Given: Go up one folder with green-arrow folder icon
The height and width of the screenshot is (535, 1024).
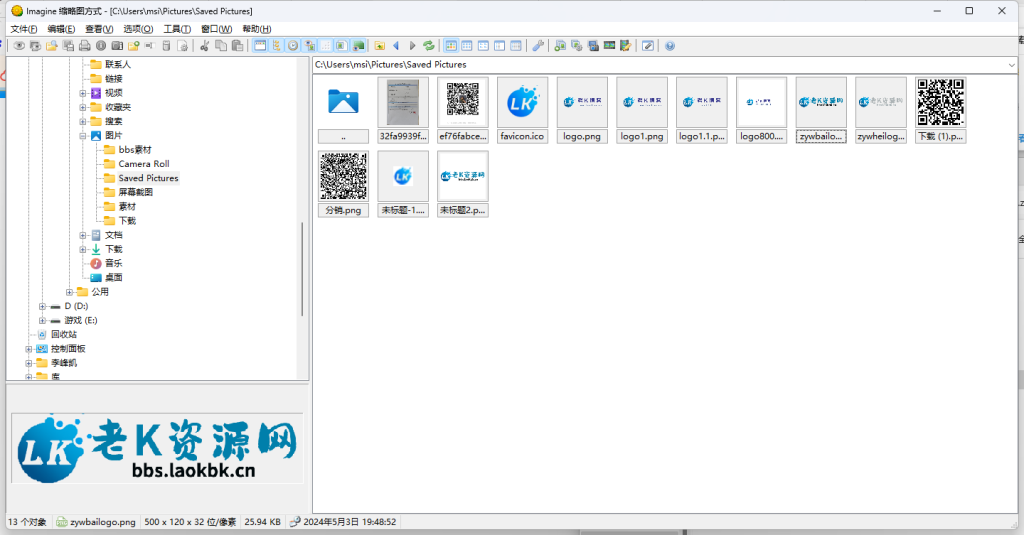Looking at the screenshot, I should coord(379,46).
